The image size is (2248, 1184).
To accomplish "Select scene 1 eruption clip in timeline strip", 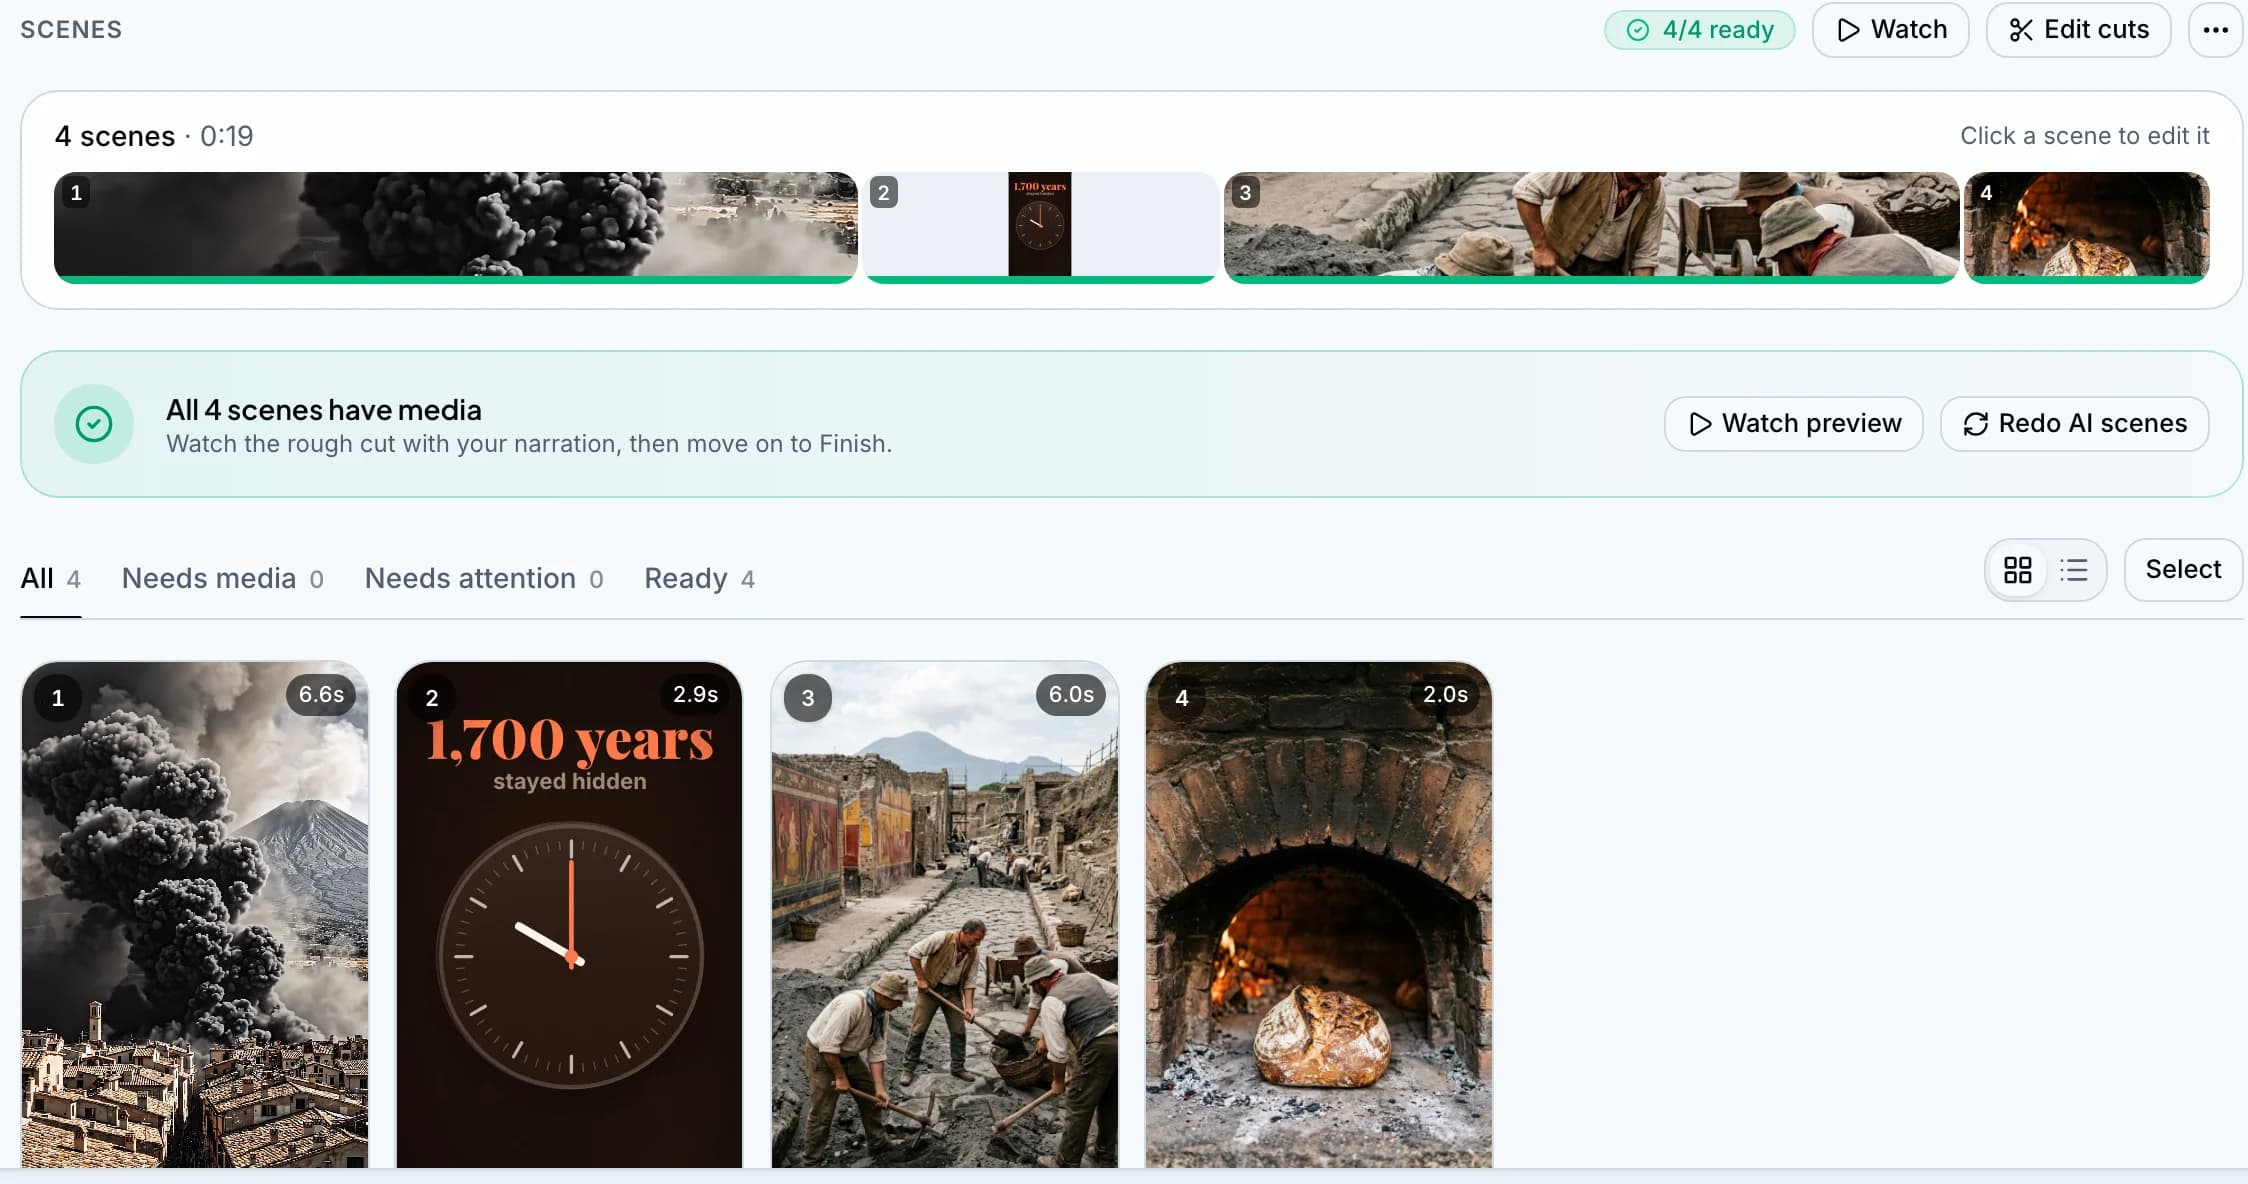I will [456, 228].
